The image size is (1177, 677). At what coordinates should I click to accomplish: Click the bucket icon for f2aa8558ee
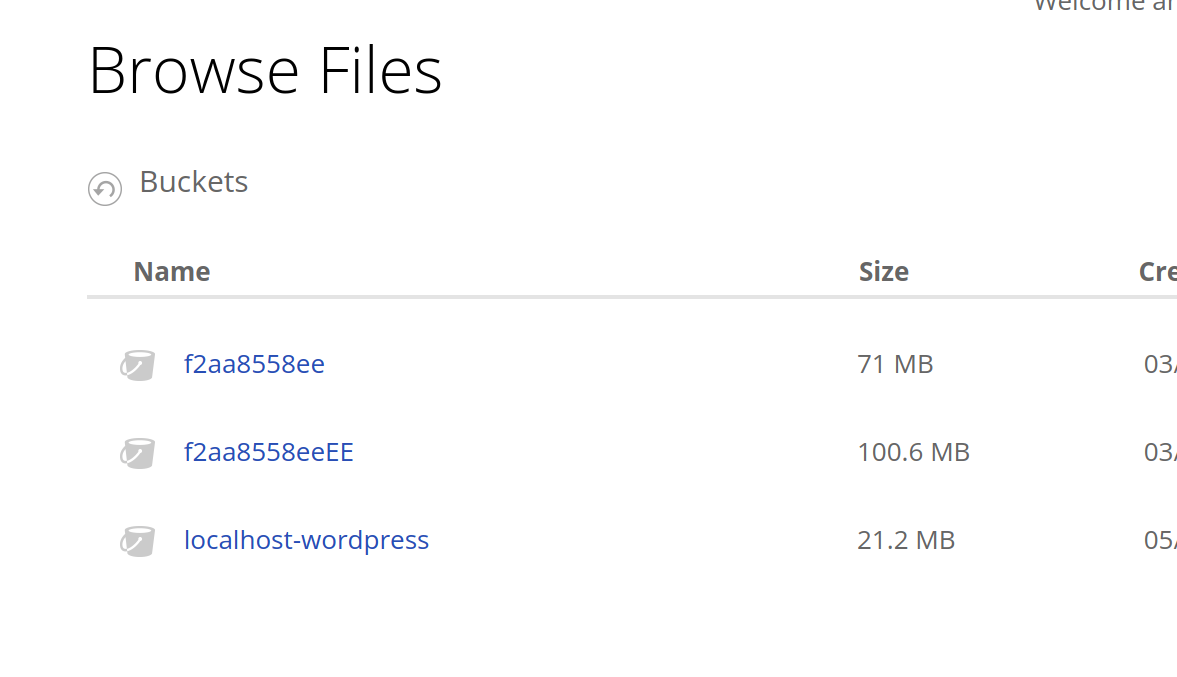click(138, 365)
